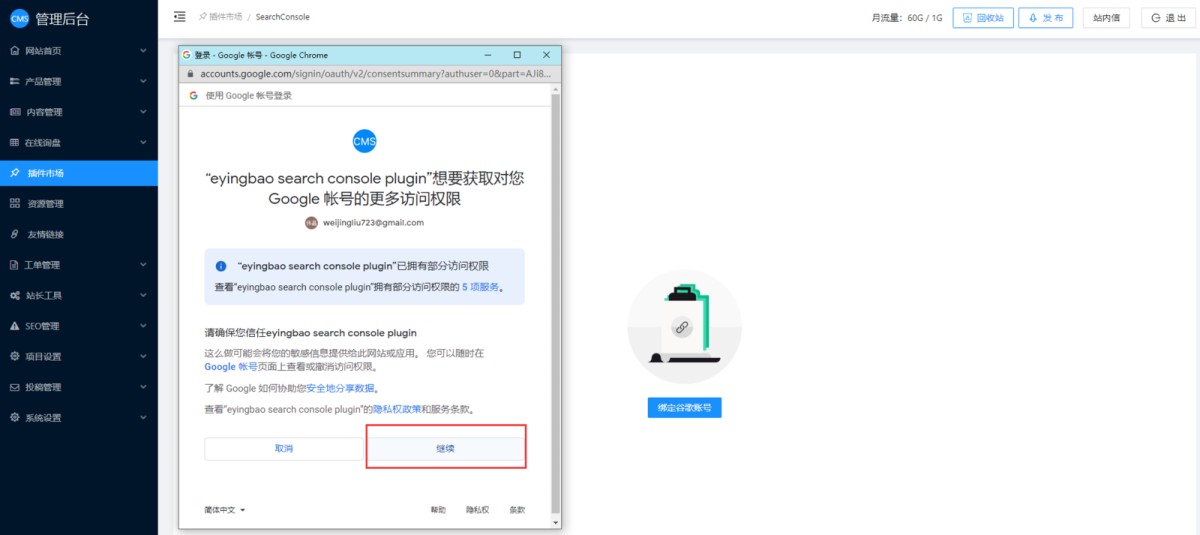The height and width of the screenshot is (535, 1200).
Task: Click the round CMS app logo in consent dialog
Action: pos(365,141)
